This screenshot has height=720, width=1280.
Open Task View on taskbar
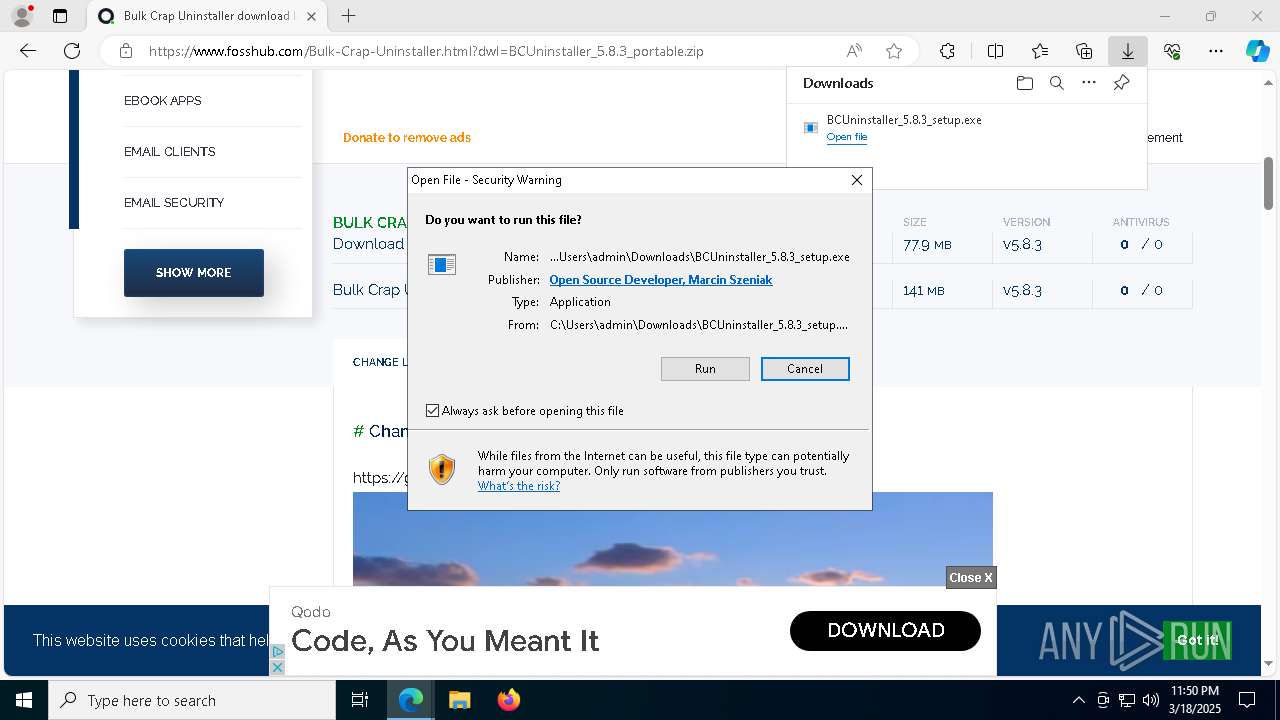coord(360,700)
